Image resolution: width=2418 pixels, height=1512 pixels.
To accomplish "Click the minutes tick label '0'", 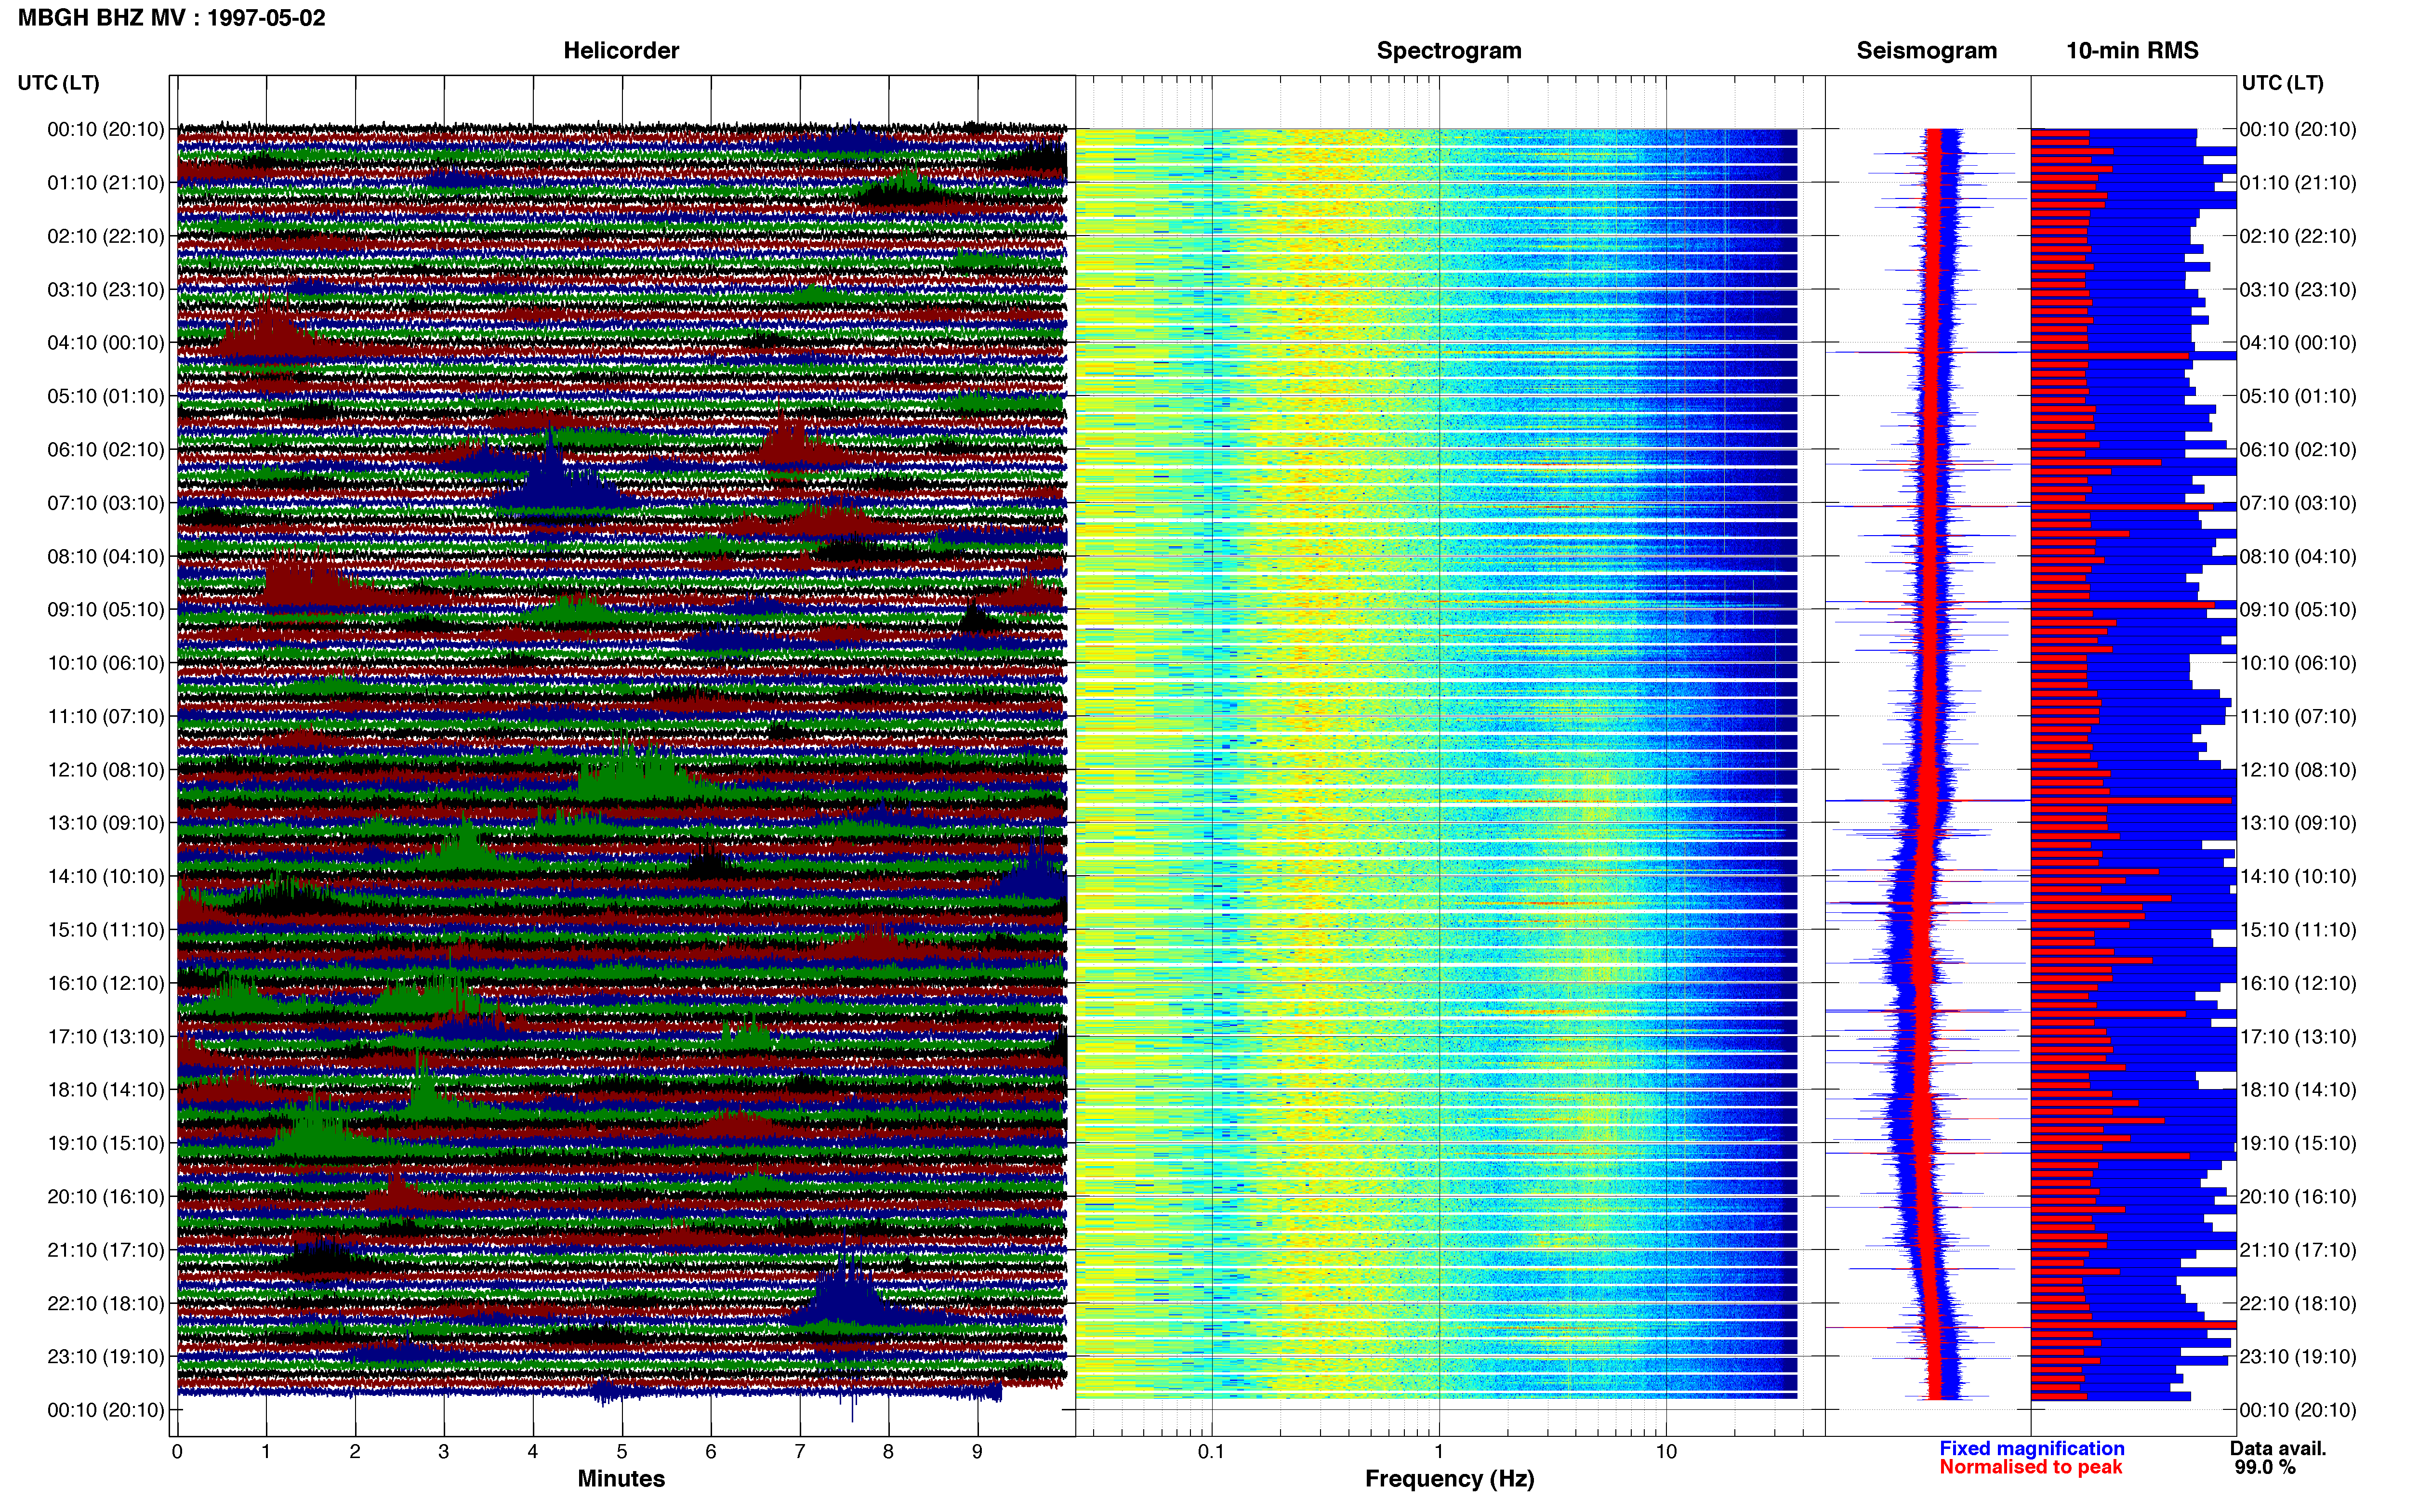I will click(177, 1452).
